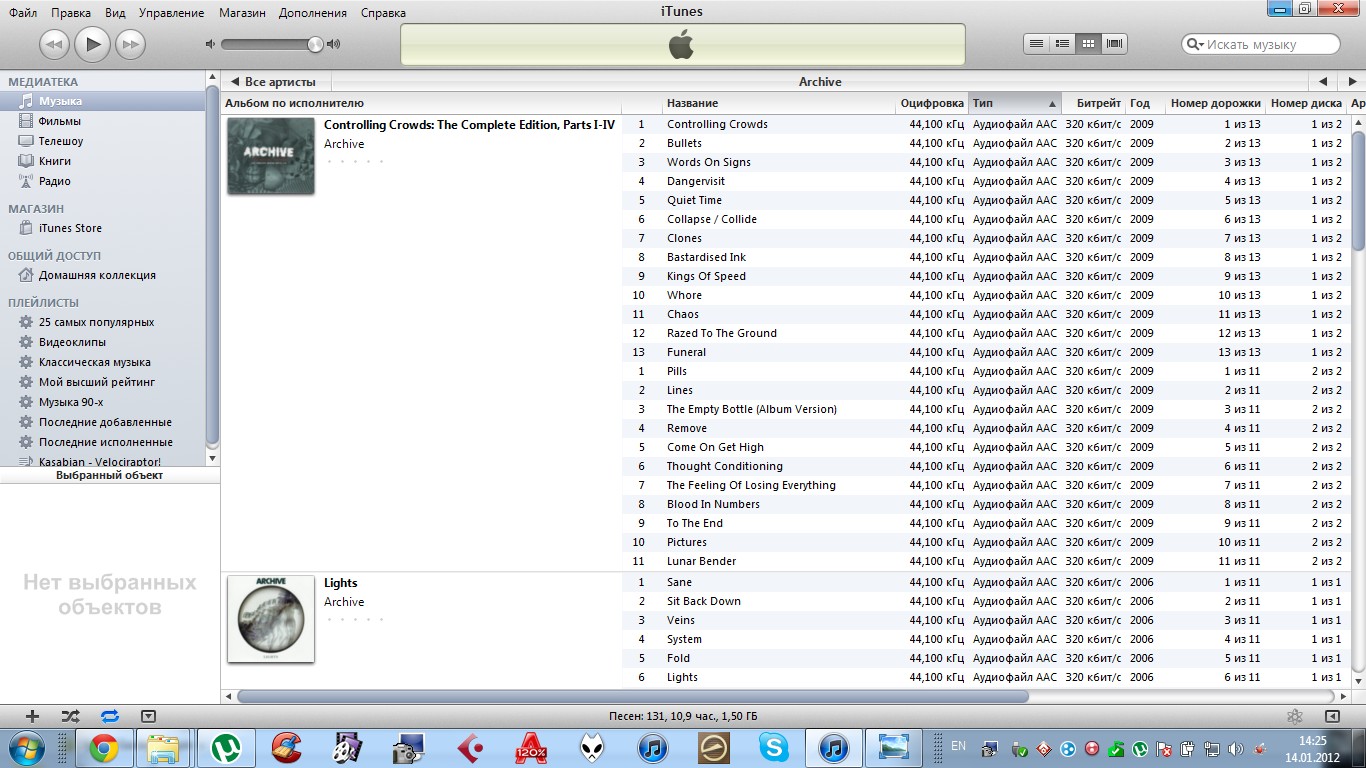
Task: Go back to Все артисты
Action: pos(274,82)
